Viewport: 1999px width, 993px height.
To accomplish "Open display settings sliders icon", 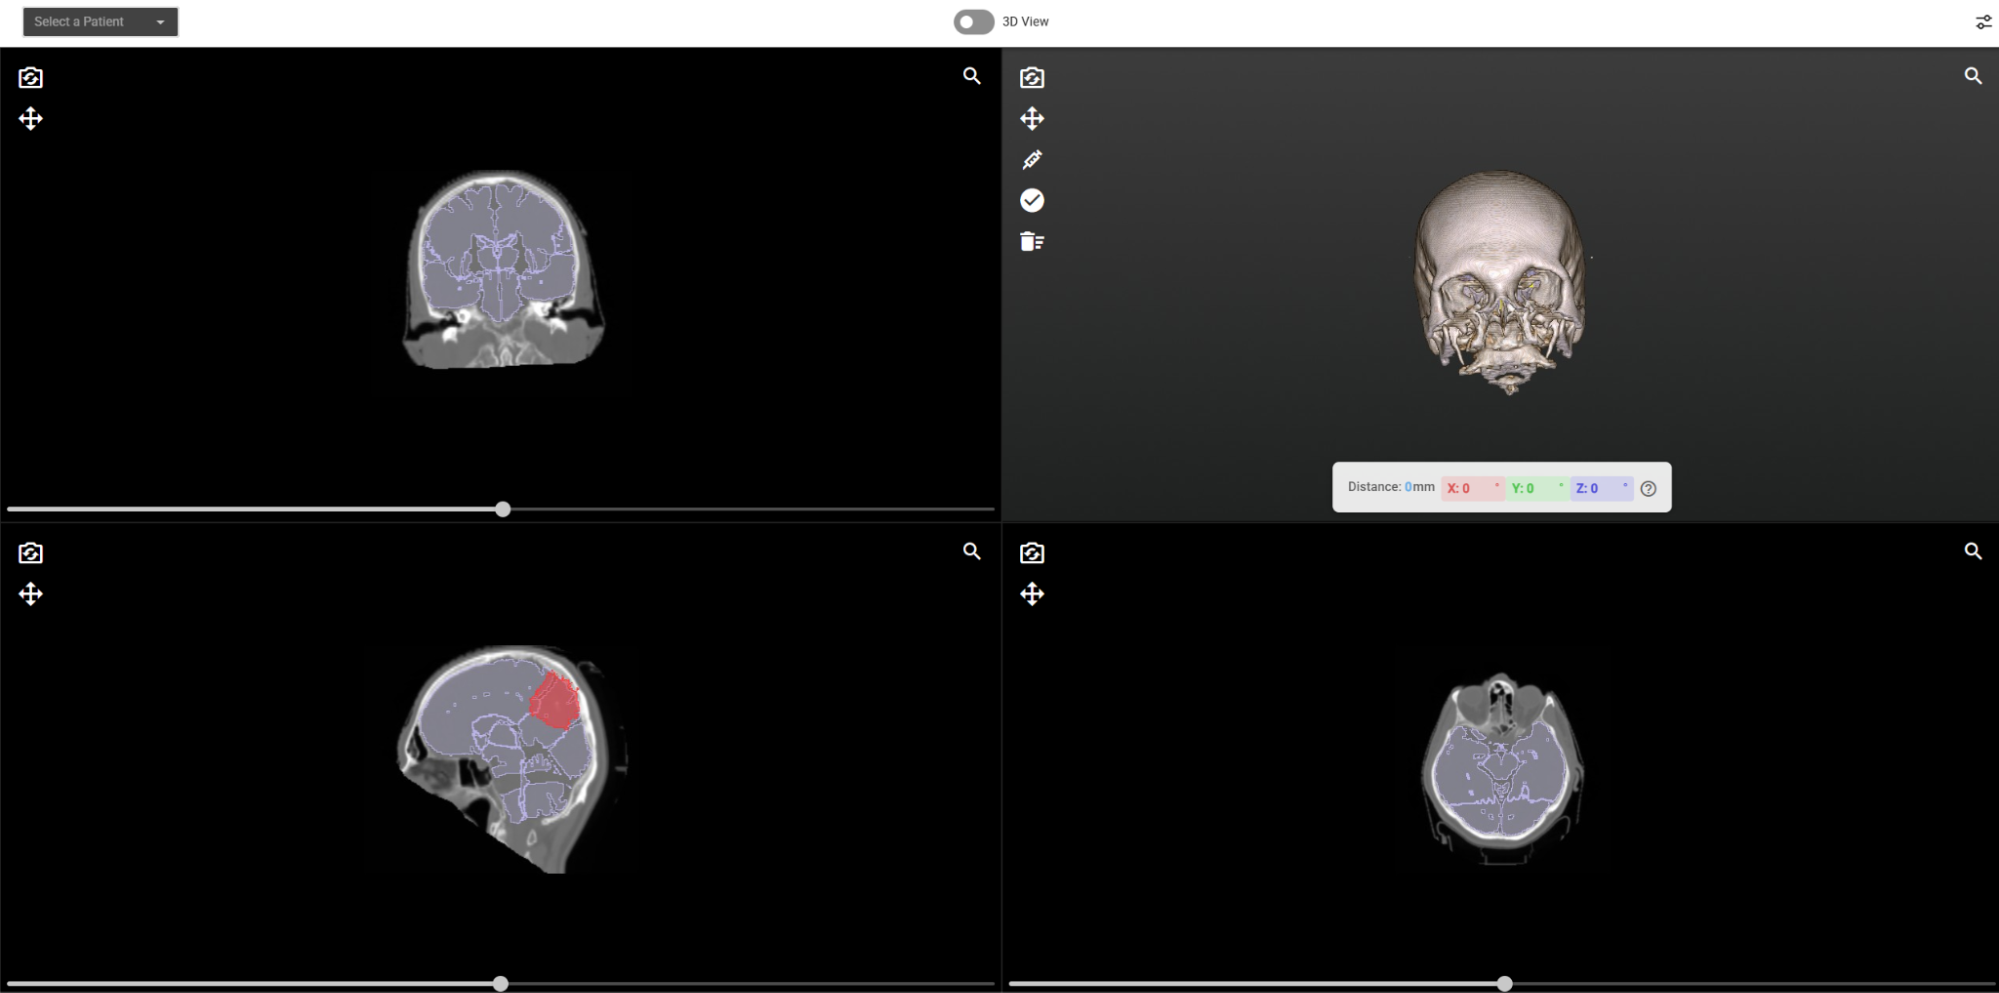I will coord(1983,22).
